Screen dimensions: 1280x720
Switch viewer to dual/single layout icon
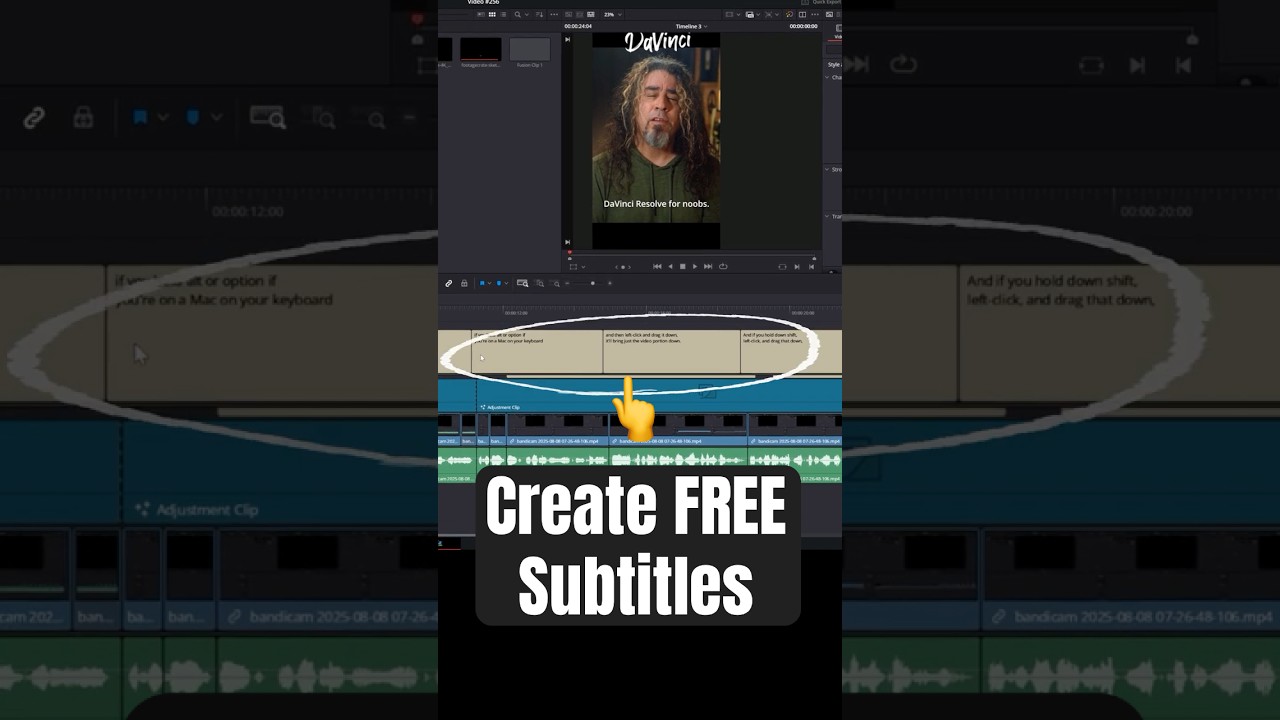tap(802, 14)
